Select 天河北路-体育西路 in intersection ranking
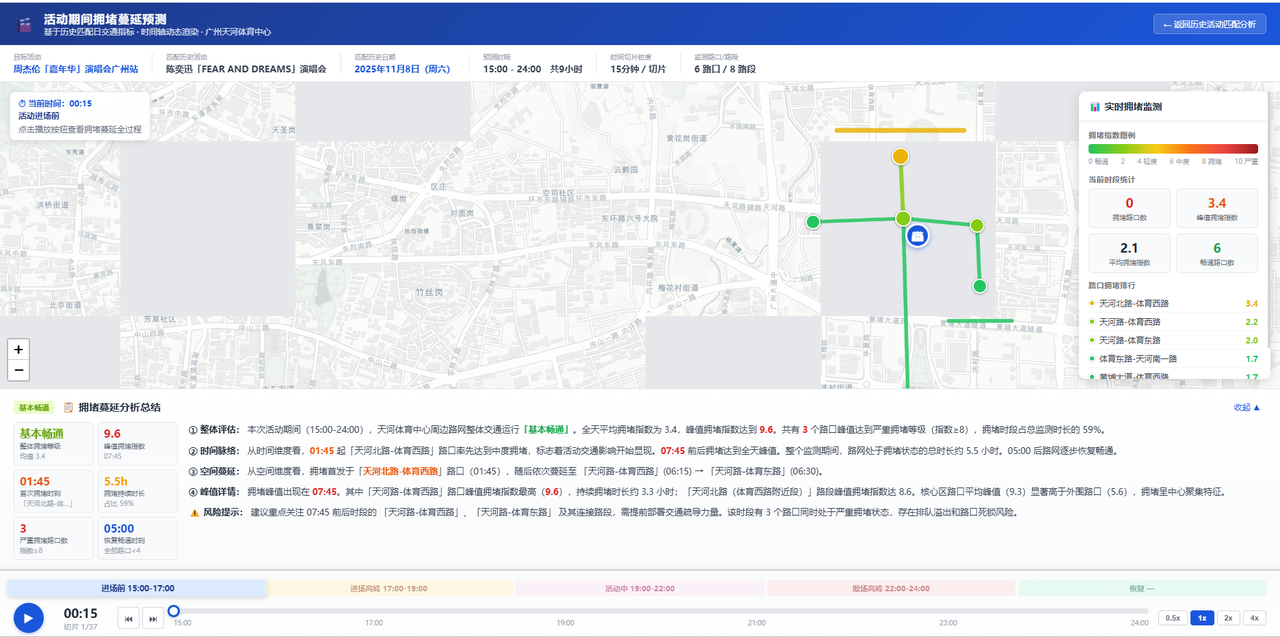 [1173, 303]
